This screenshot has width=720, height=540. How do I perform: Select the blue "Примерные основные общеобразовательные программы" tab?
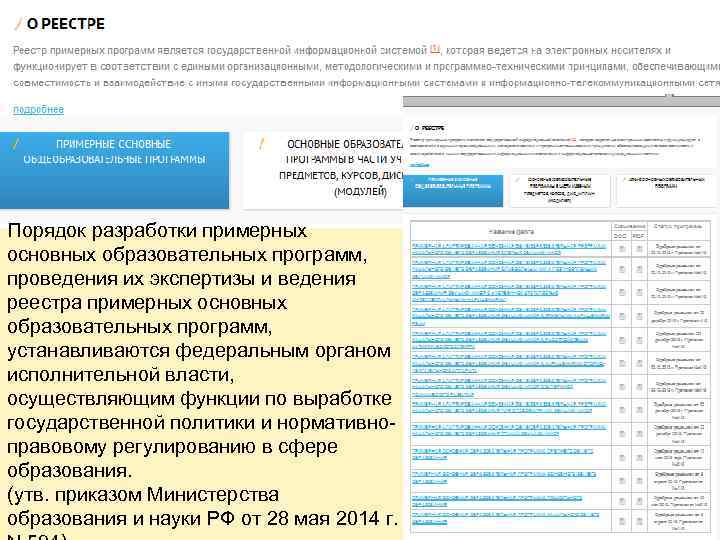click(114, 170)
